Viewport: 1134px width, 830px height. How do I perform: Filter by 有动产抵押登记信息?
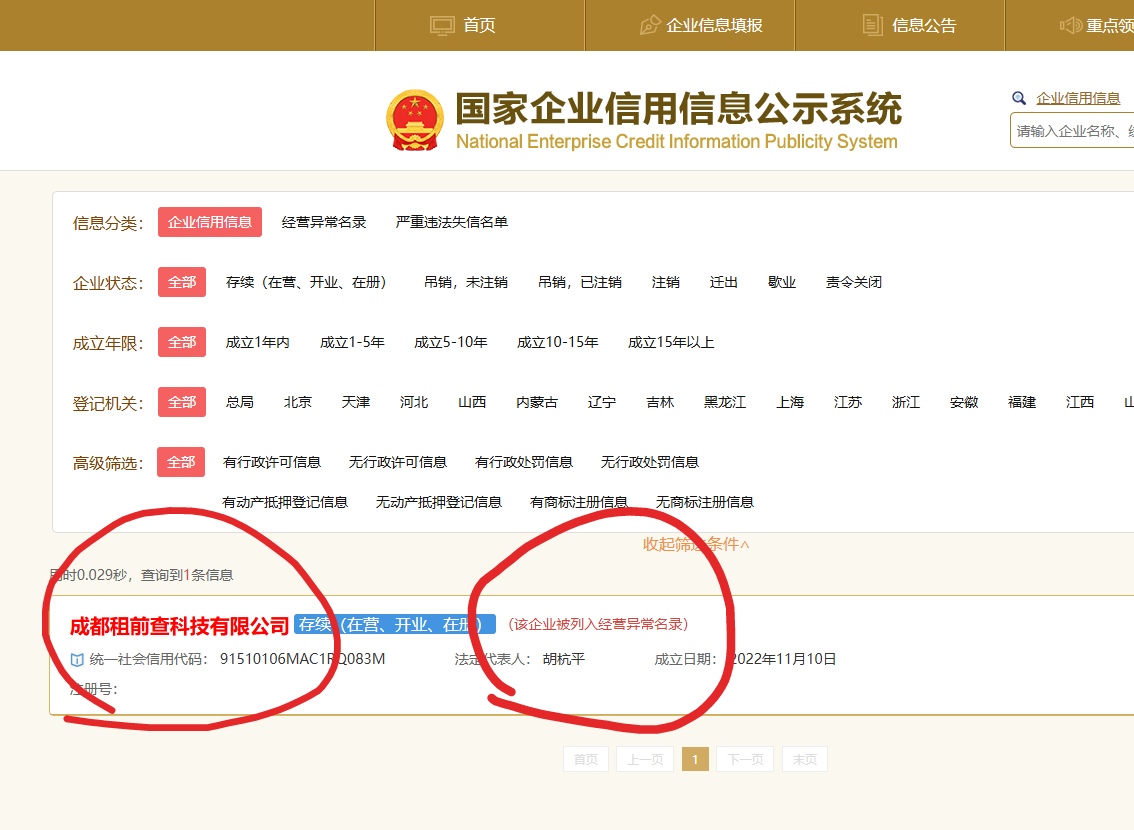pos(285,502)
